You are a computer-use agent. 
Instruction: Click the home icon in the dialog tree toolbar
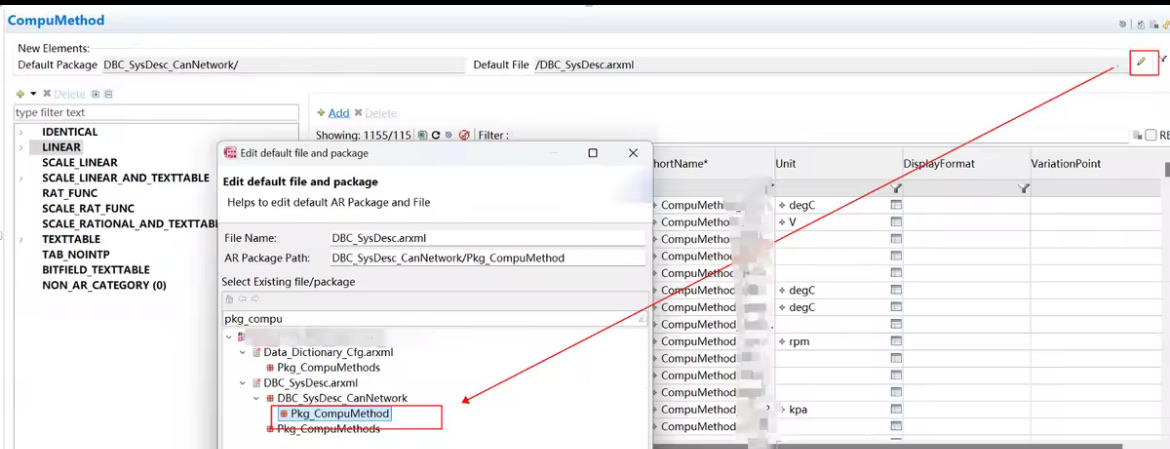click(x=230, y=299)
